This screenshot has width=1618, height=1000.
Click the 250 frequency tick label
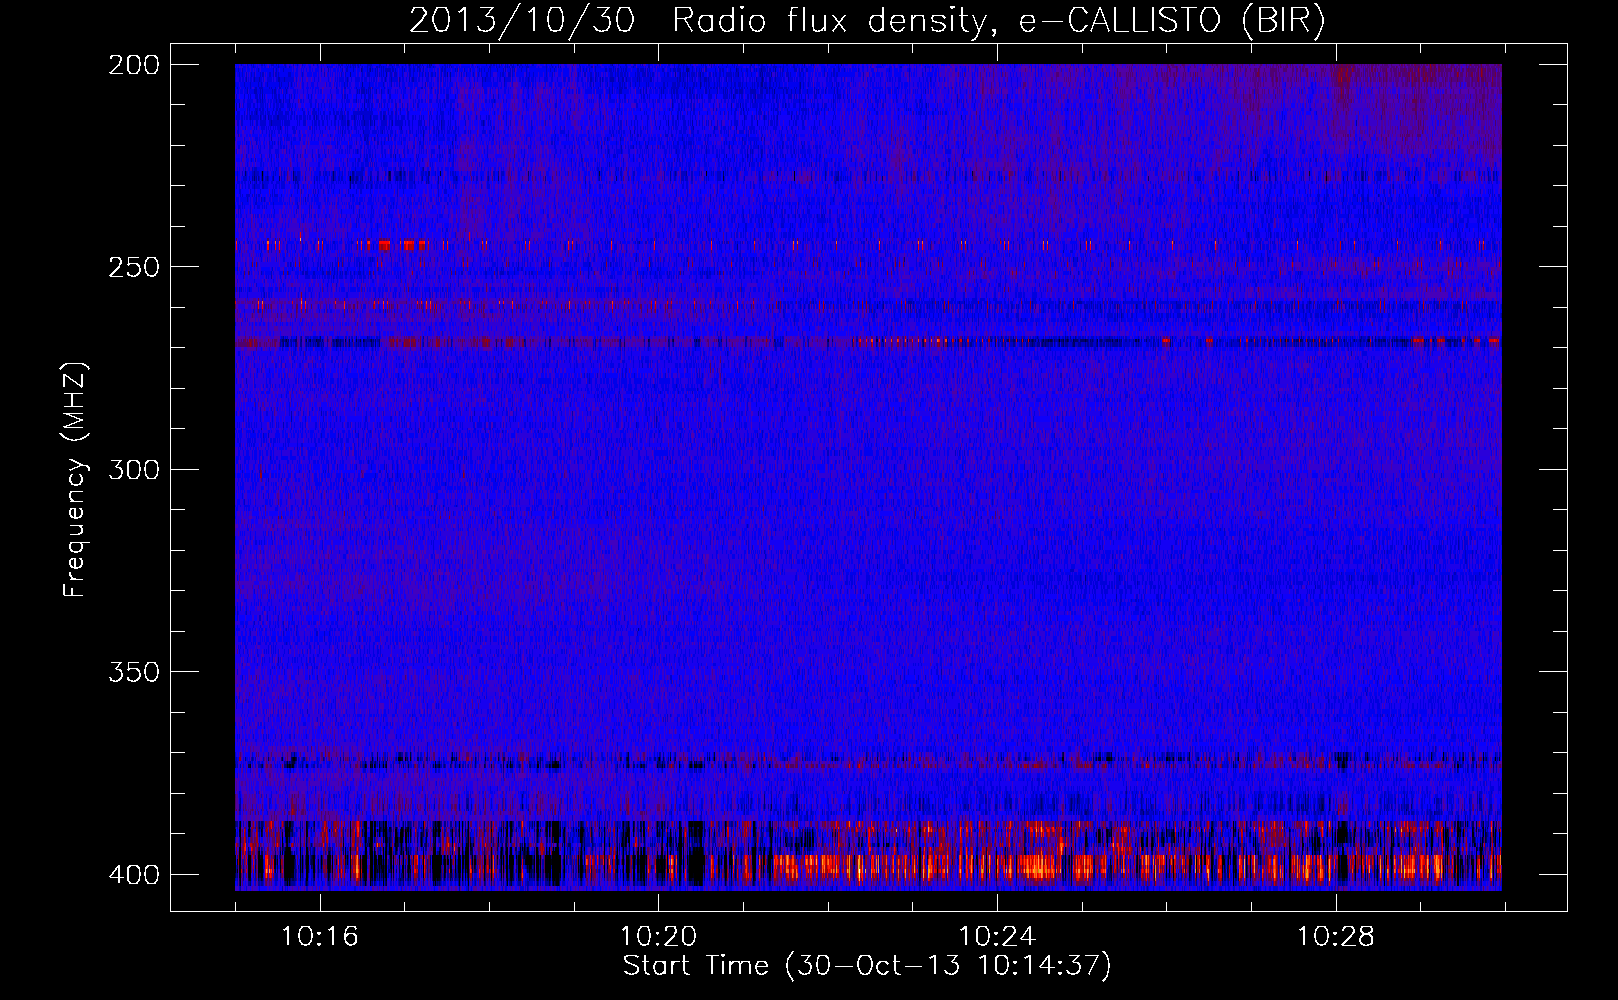134,267
